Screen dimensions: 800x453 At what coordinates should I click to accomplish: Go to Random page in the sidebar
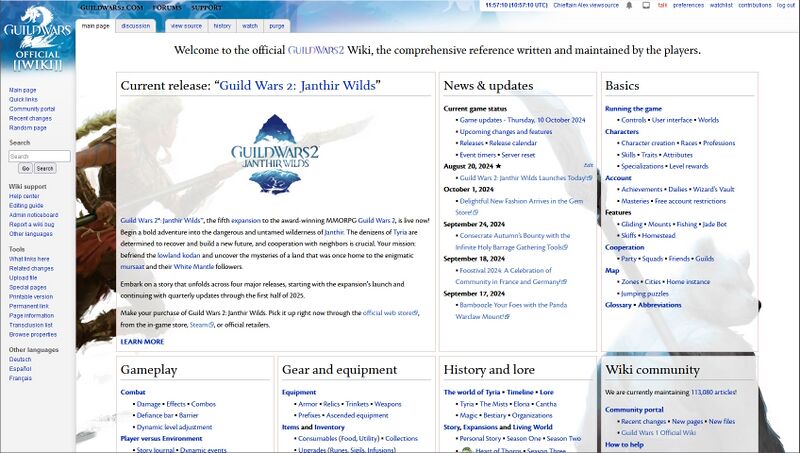28,128
